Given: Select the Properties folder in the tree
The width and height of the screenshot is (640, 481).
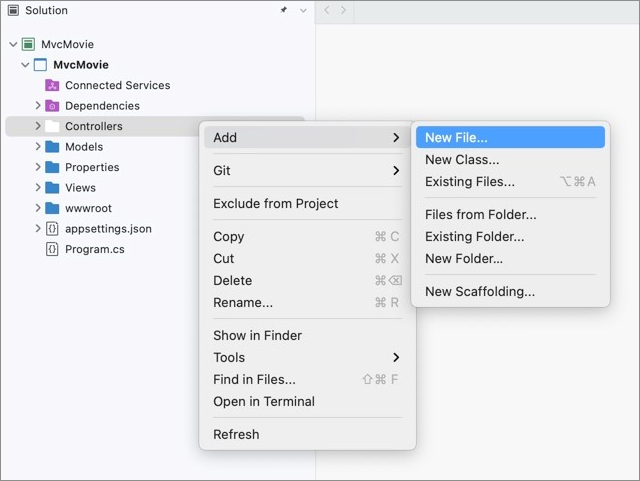Looking at the screenshot, I should click(x=92, y=167).
